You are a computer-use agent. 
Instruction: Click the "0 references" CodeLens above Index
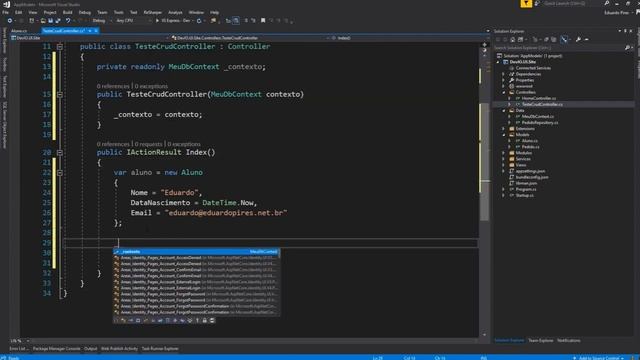point(113,144)
